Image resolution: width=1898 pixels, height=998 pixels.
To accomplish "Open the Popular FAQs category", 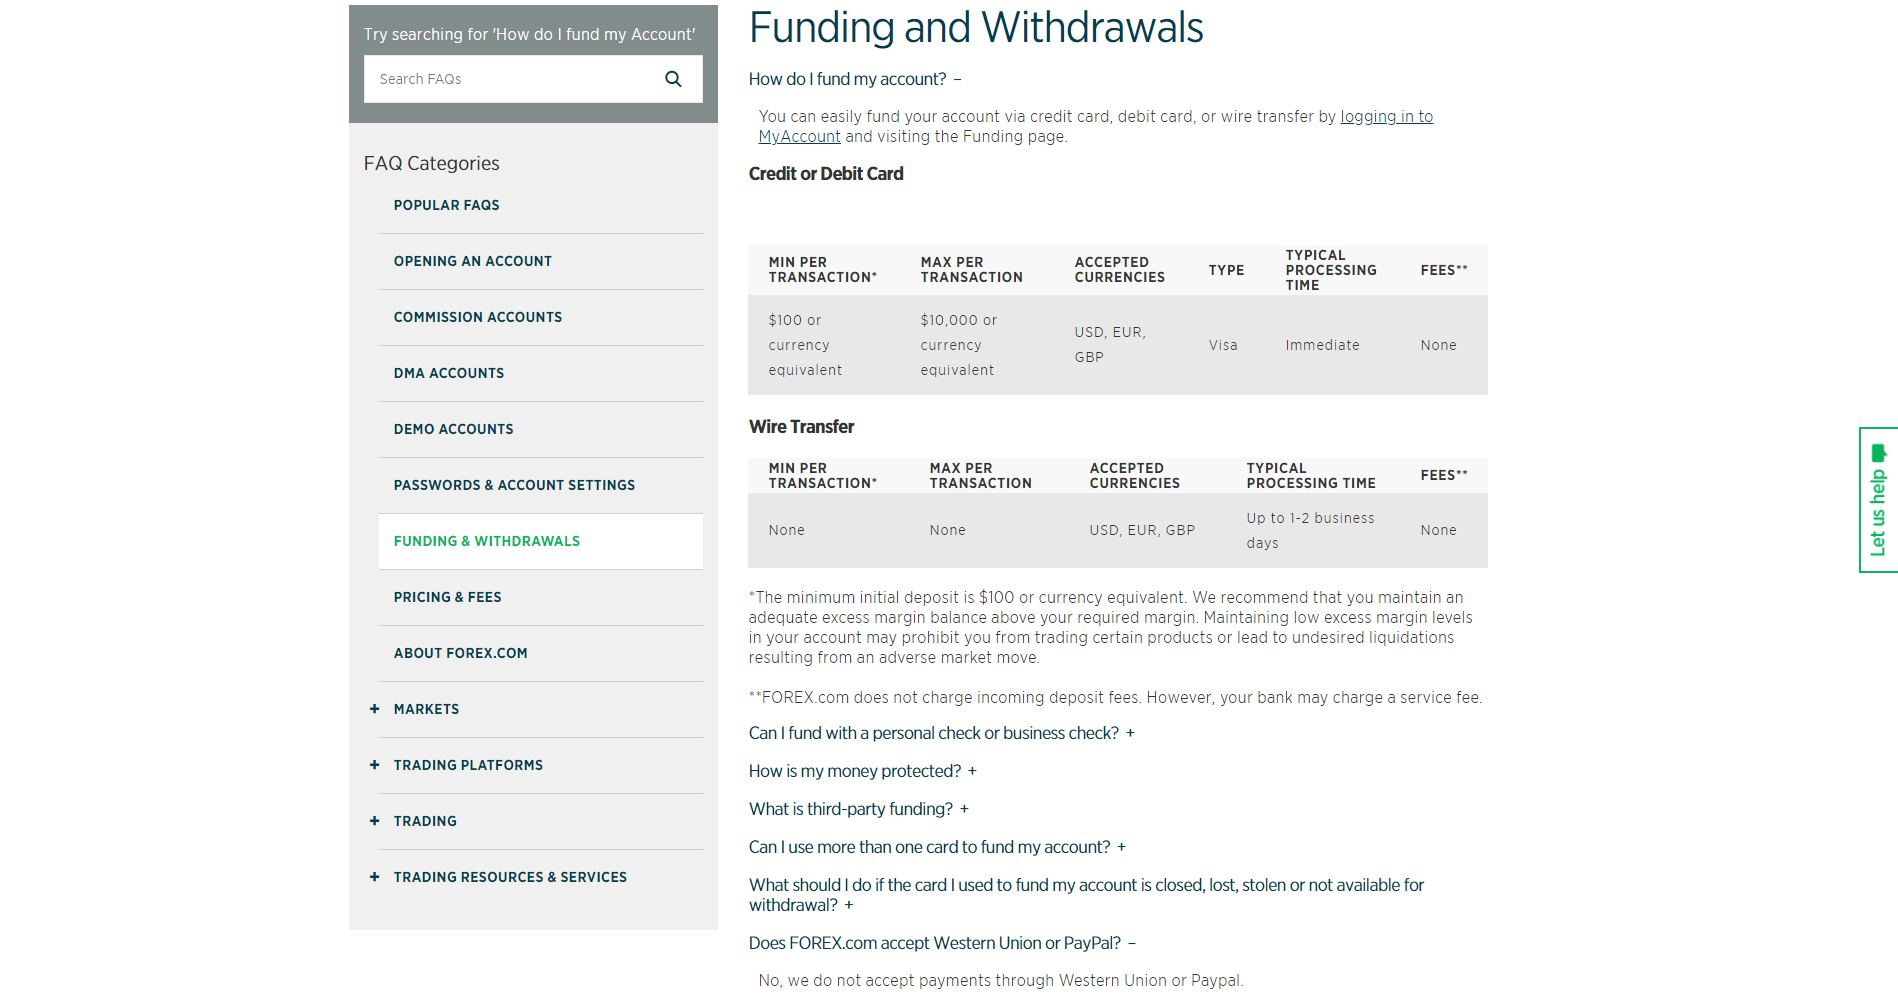I will point(446,205).
